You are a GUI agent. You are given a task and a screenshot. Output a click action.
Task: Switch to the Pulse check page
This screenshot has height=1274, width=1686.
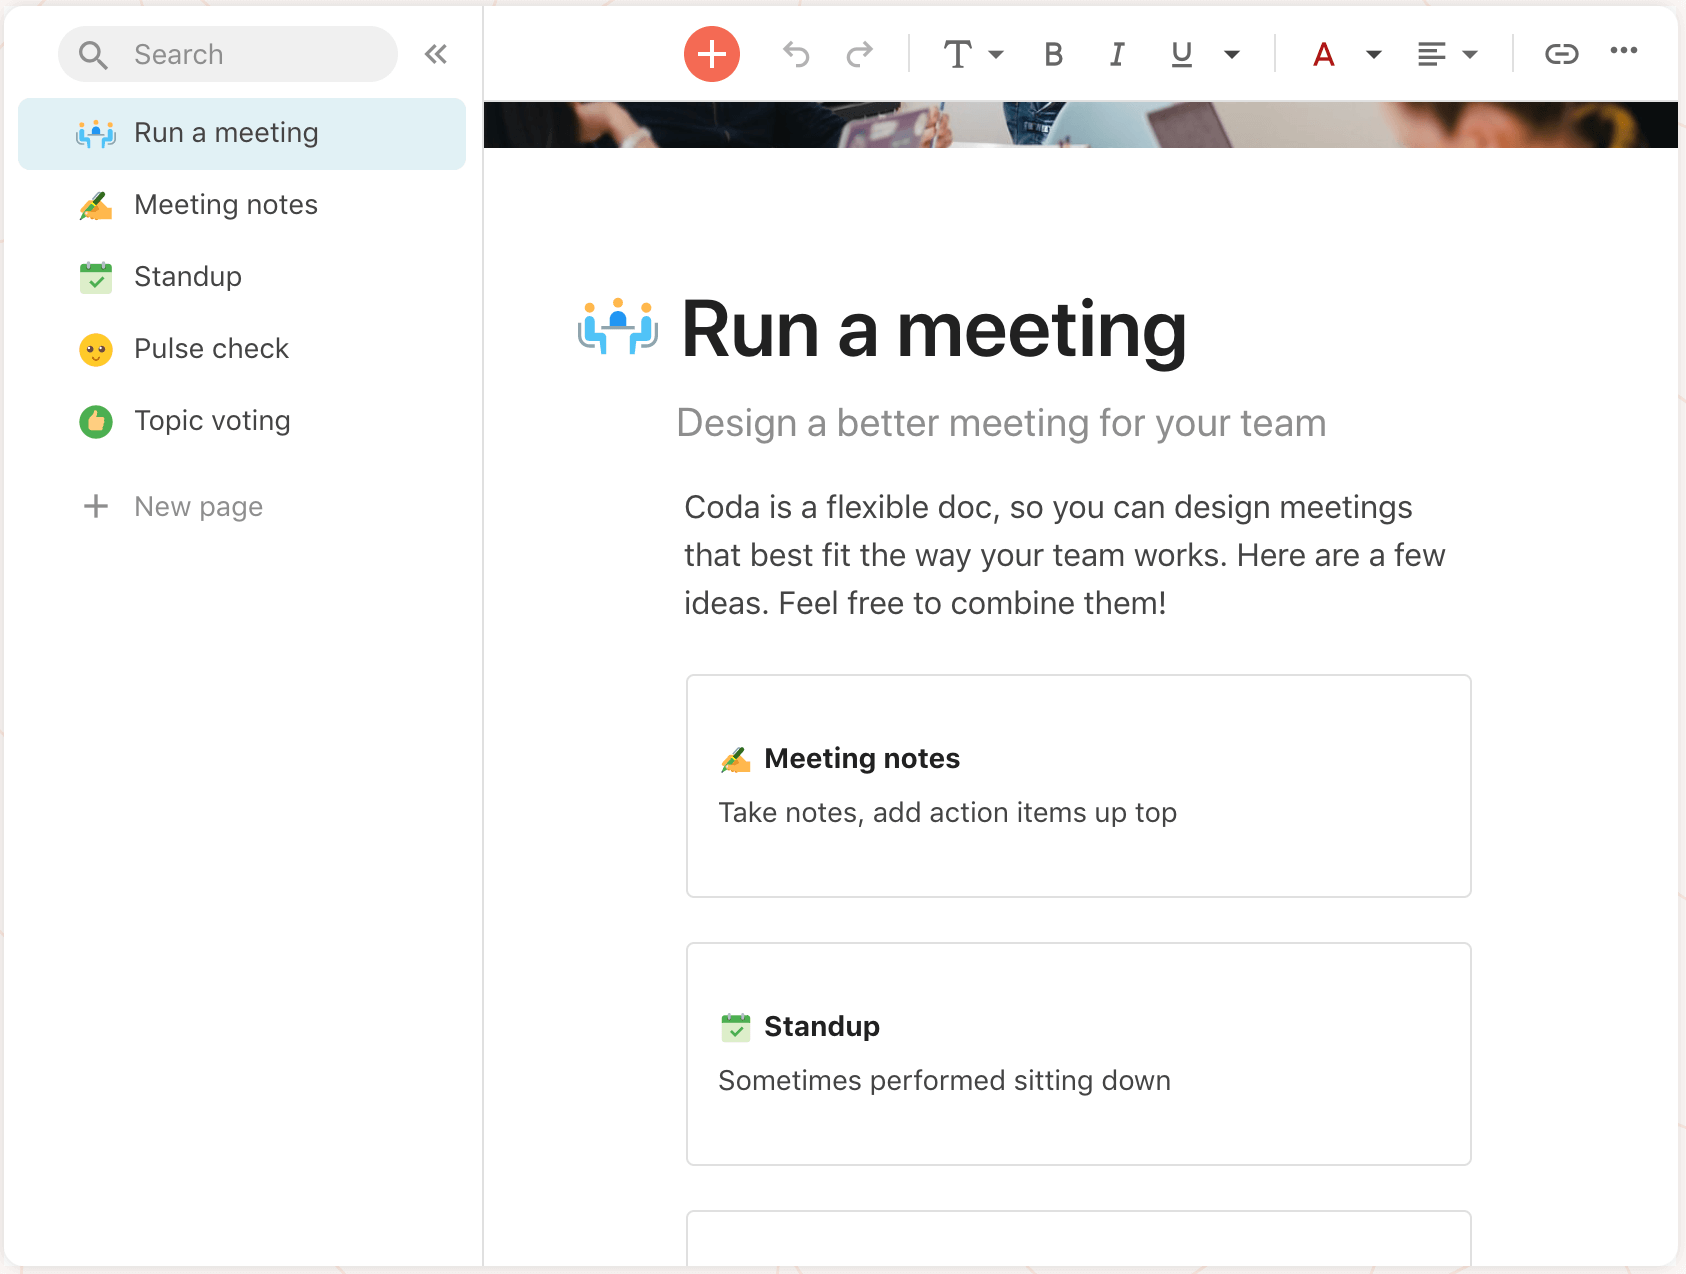click(x=211, y=348)
